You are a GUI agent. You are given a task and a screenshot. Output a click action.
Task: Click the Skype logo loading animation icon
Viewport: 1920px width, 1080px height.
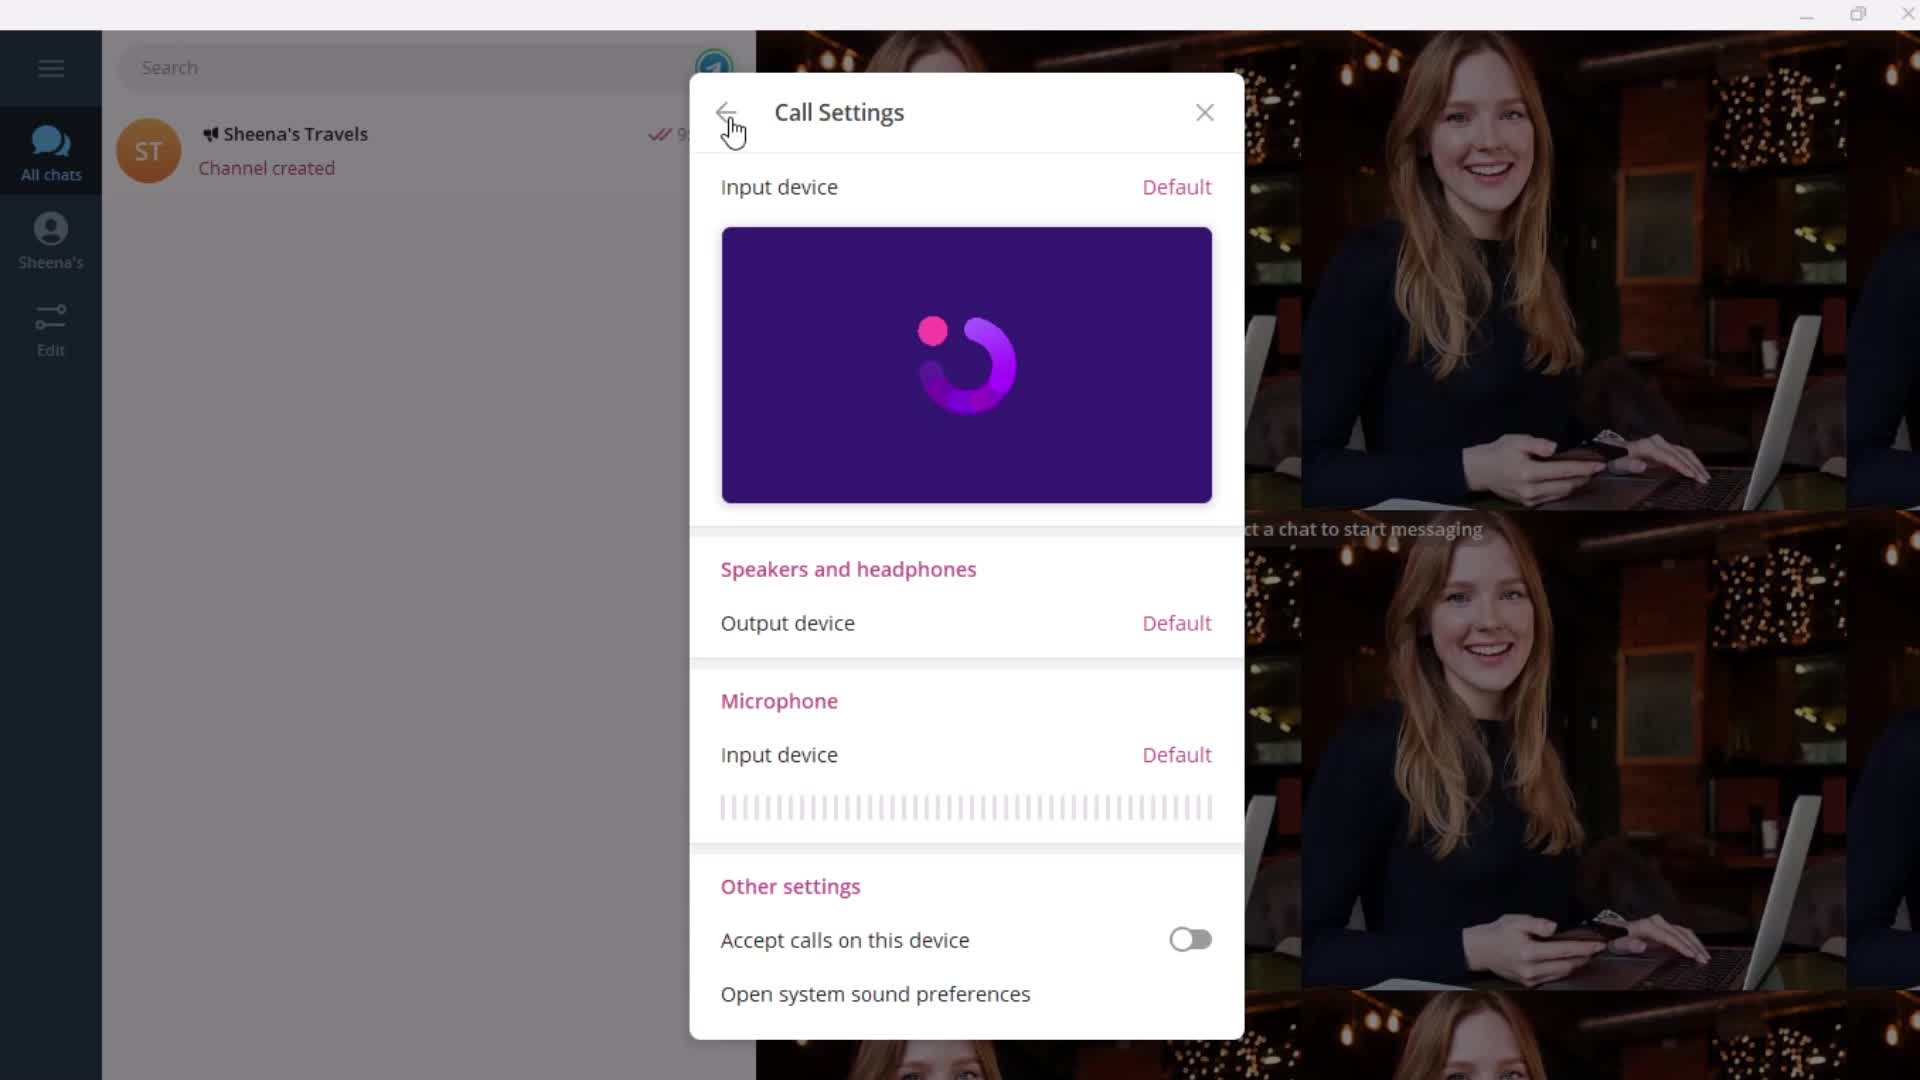(x=967, y=363)
